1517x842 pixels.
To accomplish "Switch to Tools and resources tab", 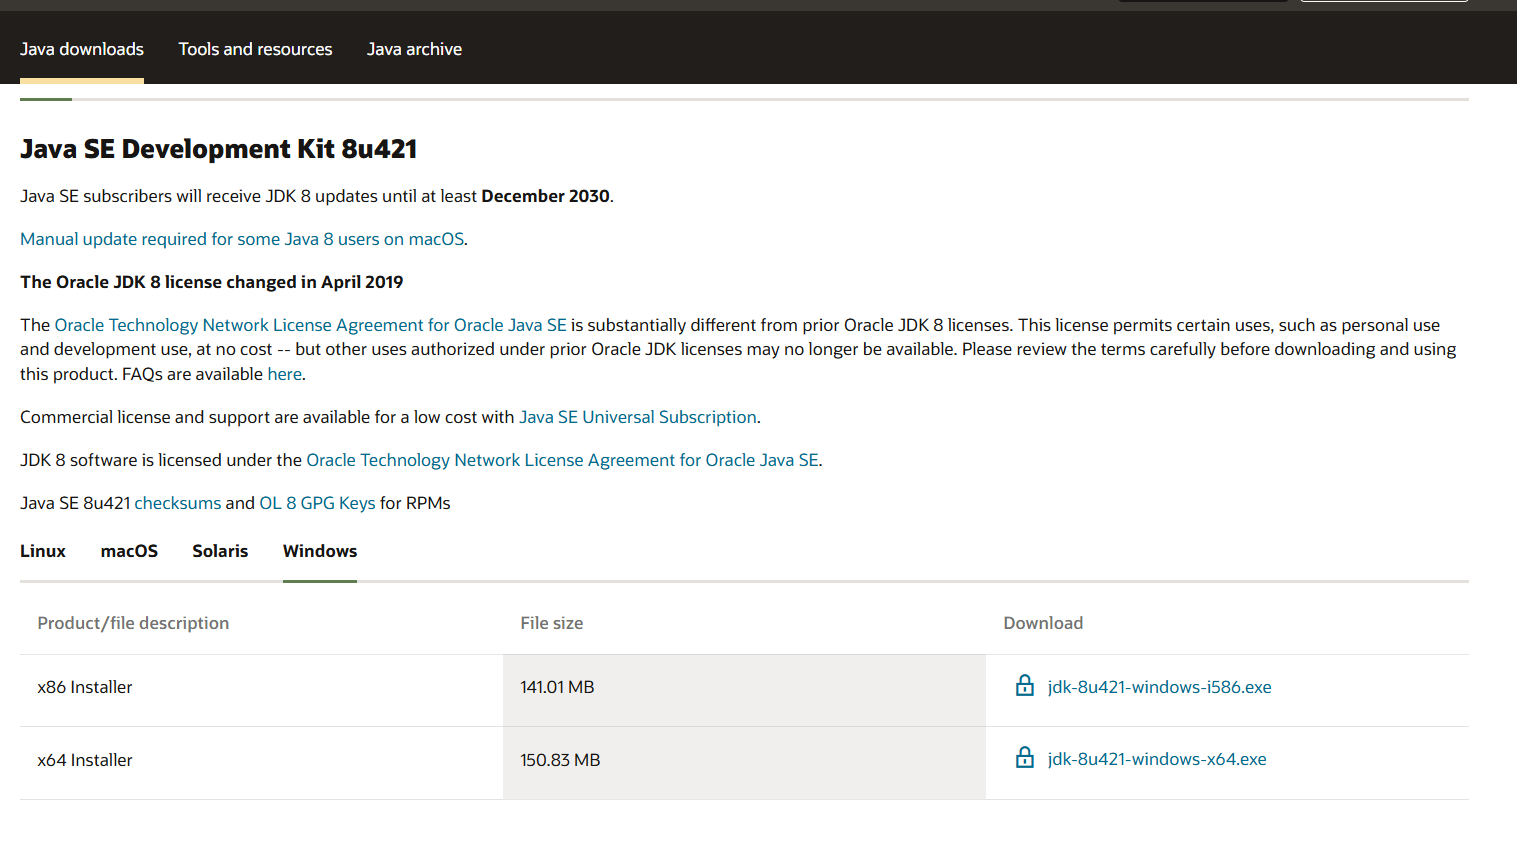I will (x=255, y=49).
